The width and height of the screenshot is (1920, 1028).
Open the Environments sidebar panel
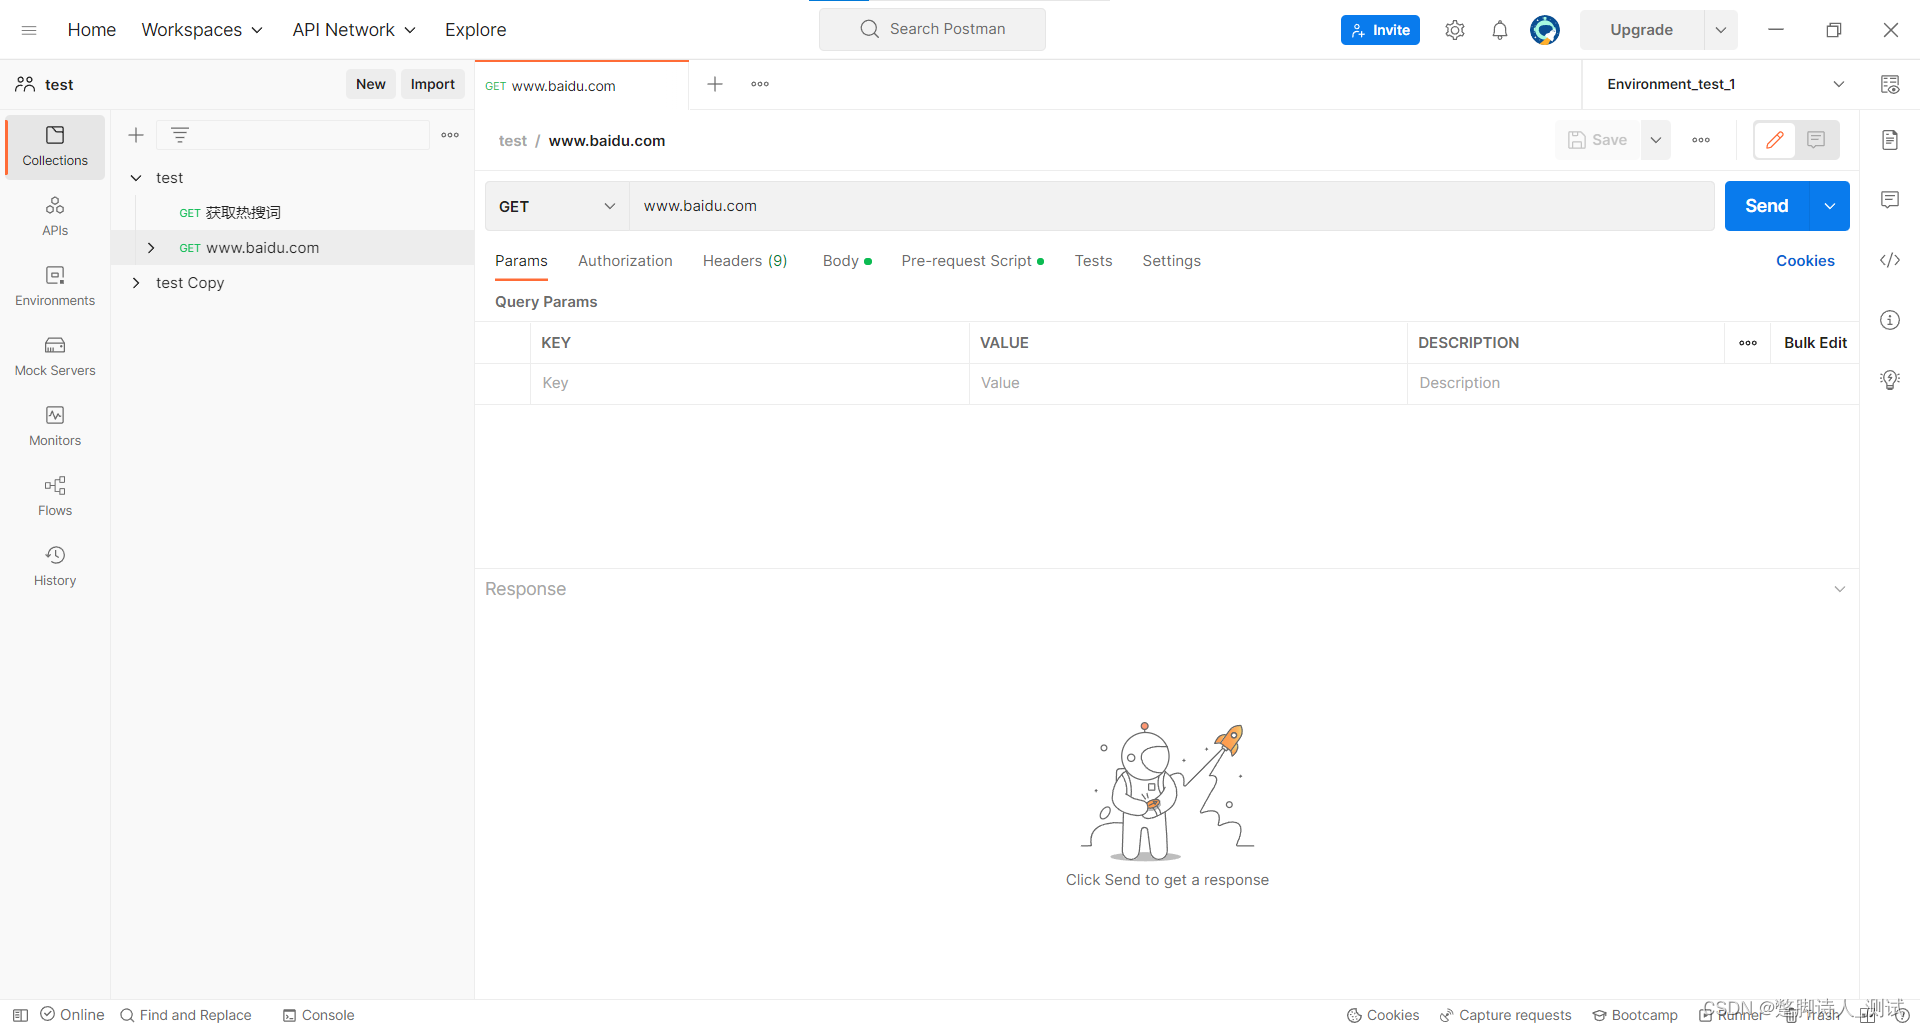(55, 286)
